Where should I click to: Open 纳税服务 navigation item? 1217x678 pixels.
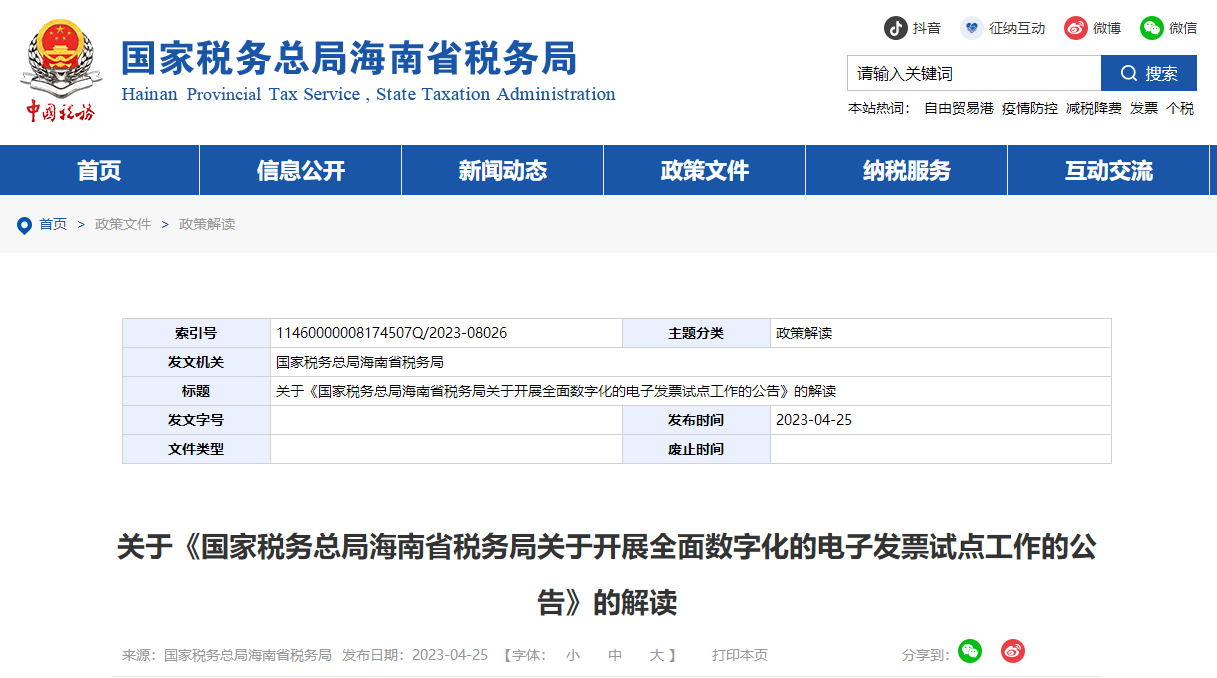907,170
